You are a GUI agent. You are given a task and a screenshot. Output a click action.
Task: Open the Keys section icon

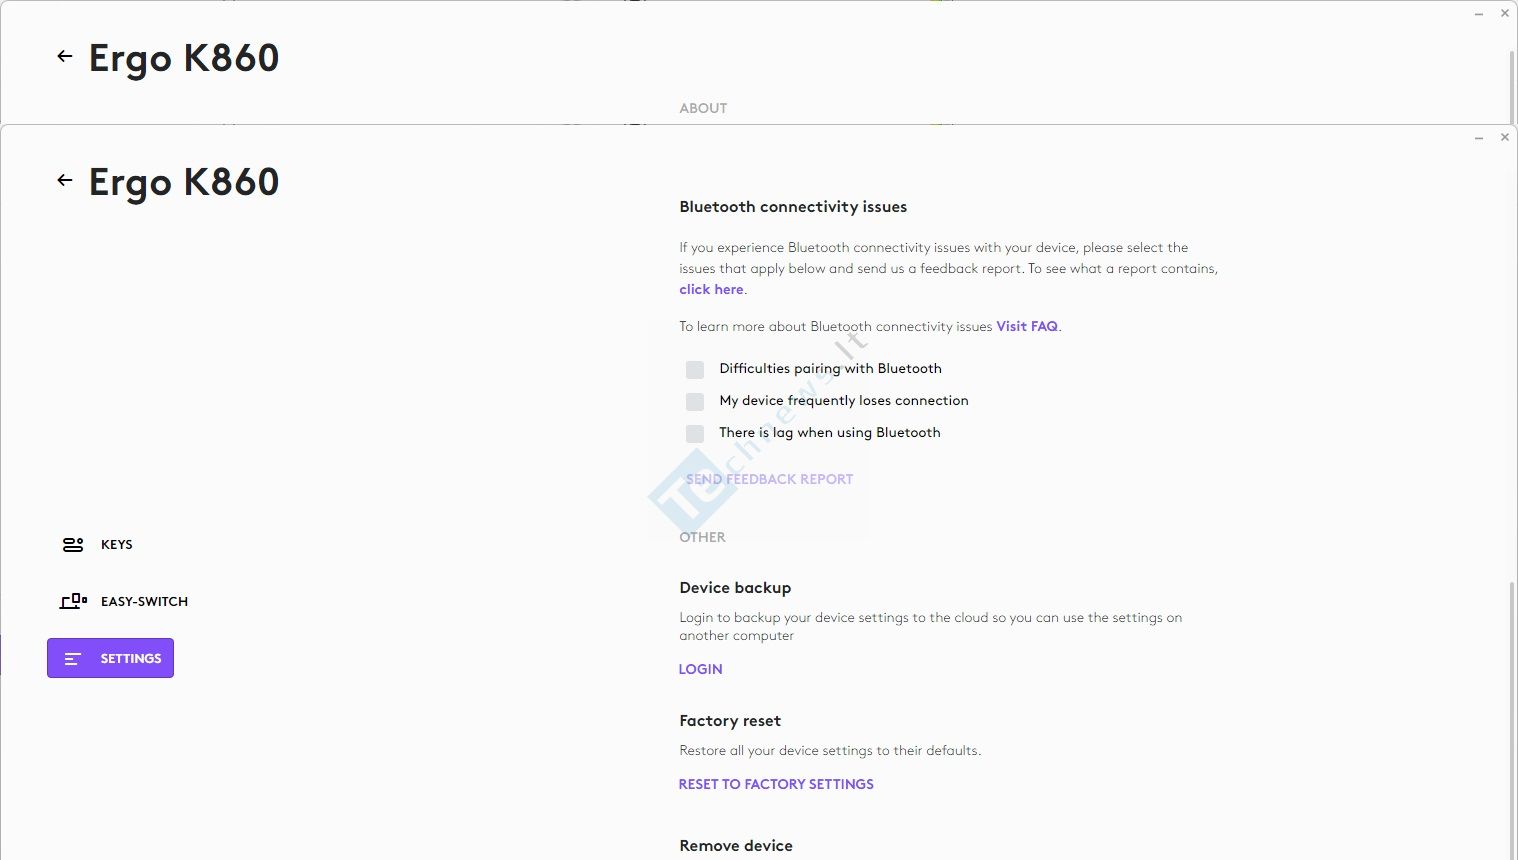pos(73,545)
